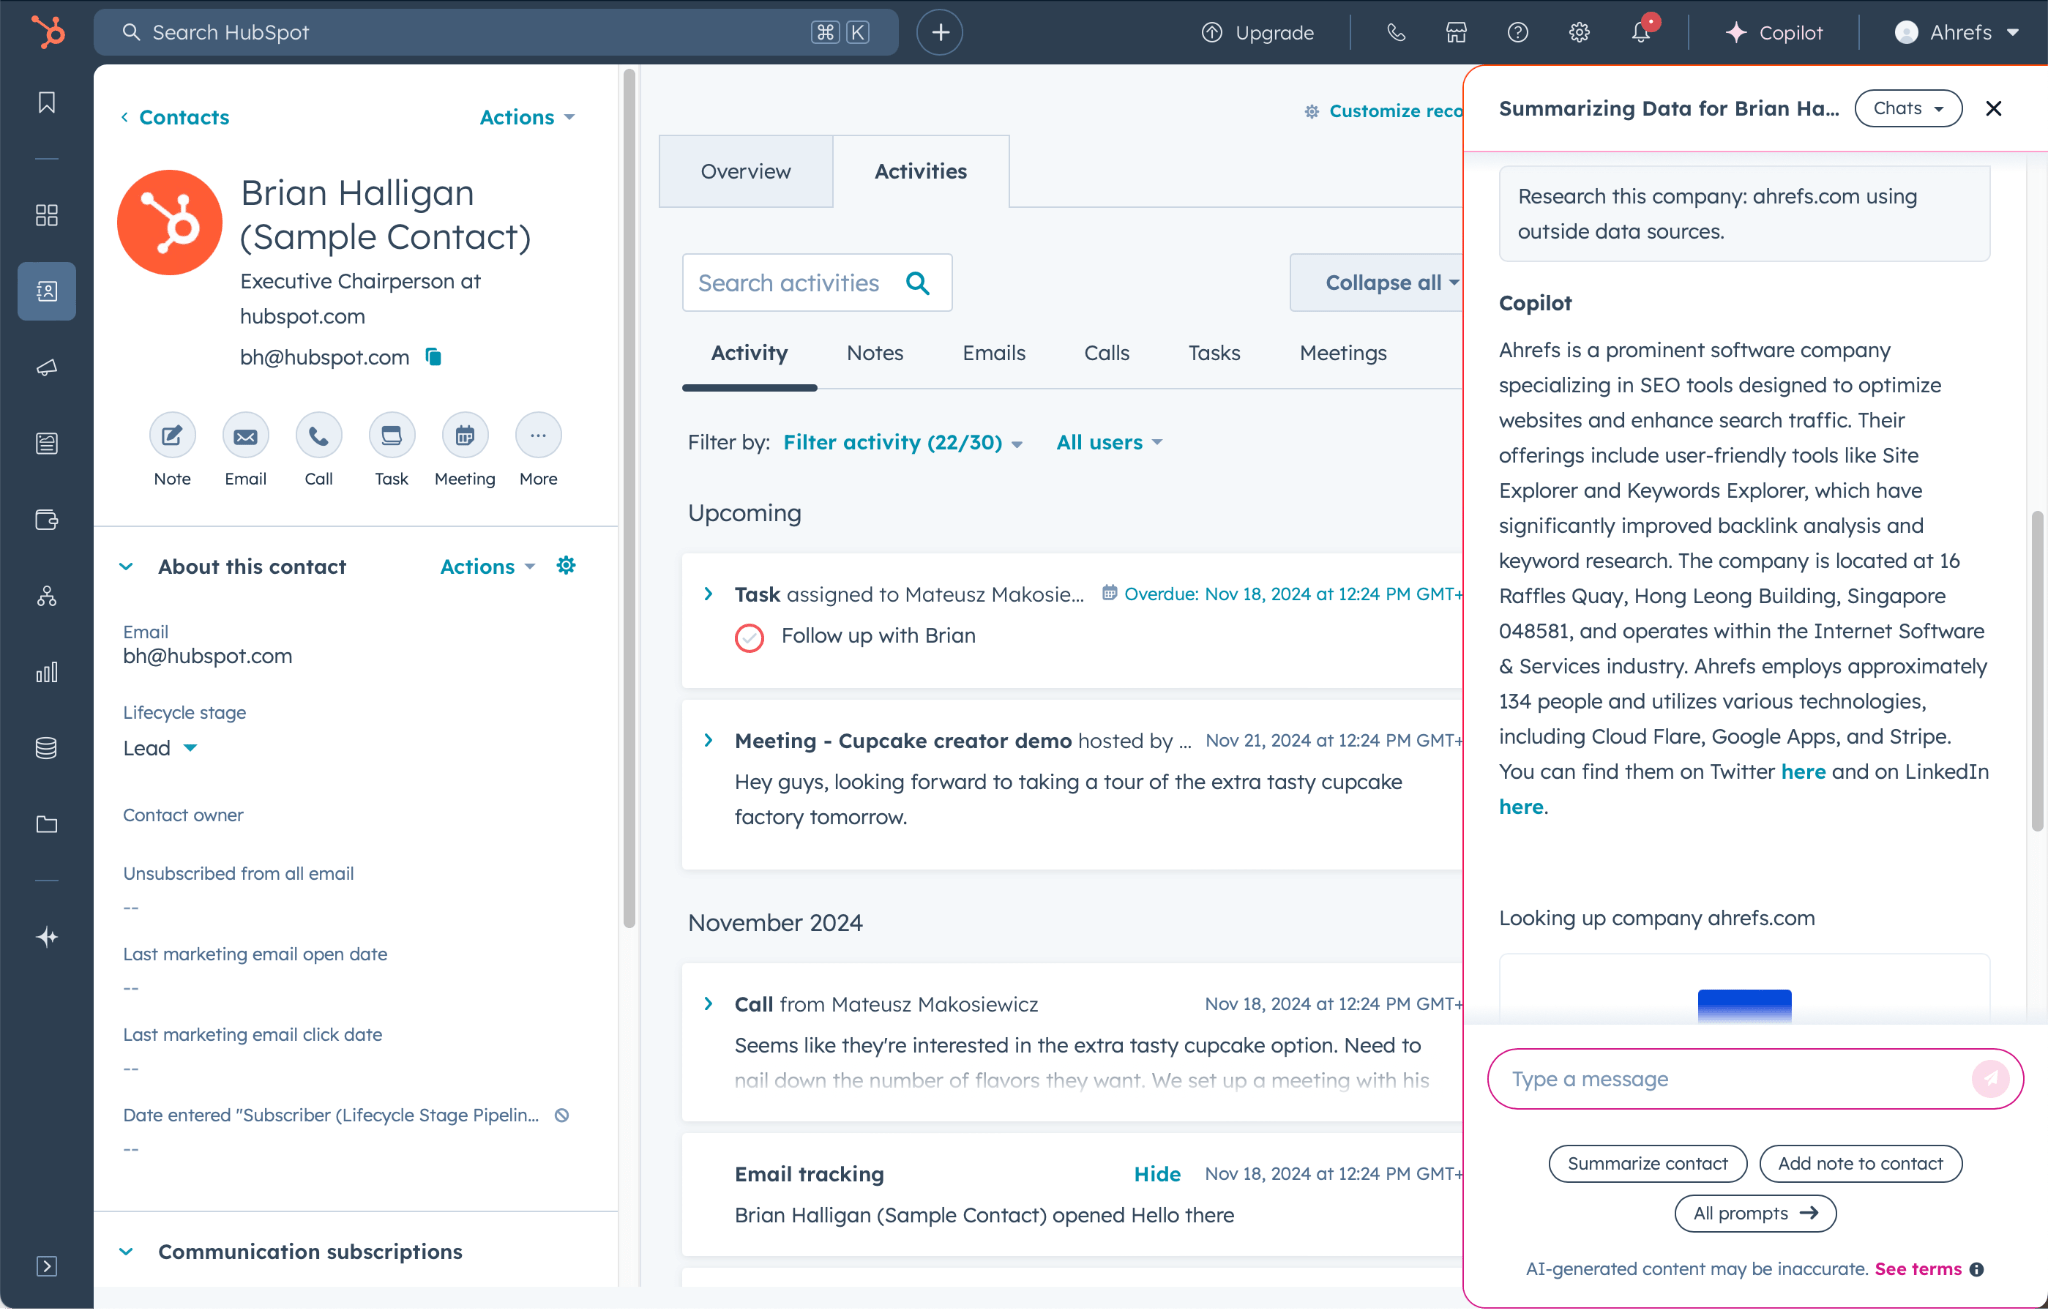Open the Notes activity tab
Viewport: 2048px width, 1309px height.
point(874,352)
